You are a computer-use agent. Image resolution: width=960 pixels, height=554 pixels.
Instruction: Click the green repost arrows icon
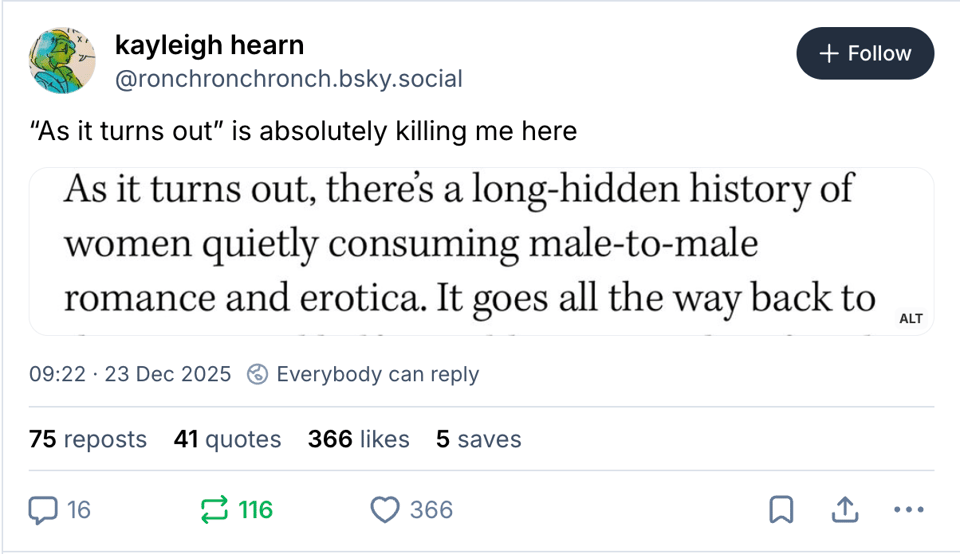(x=214, y=510)
